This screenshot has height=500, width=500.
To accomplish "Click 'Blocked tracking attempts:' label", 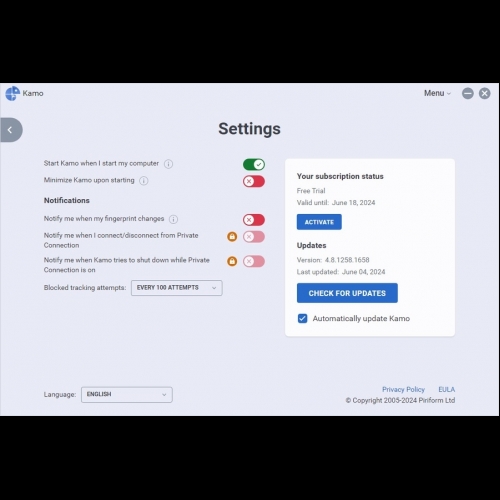I will pyautogui.click(x=85, y=288).
